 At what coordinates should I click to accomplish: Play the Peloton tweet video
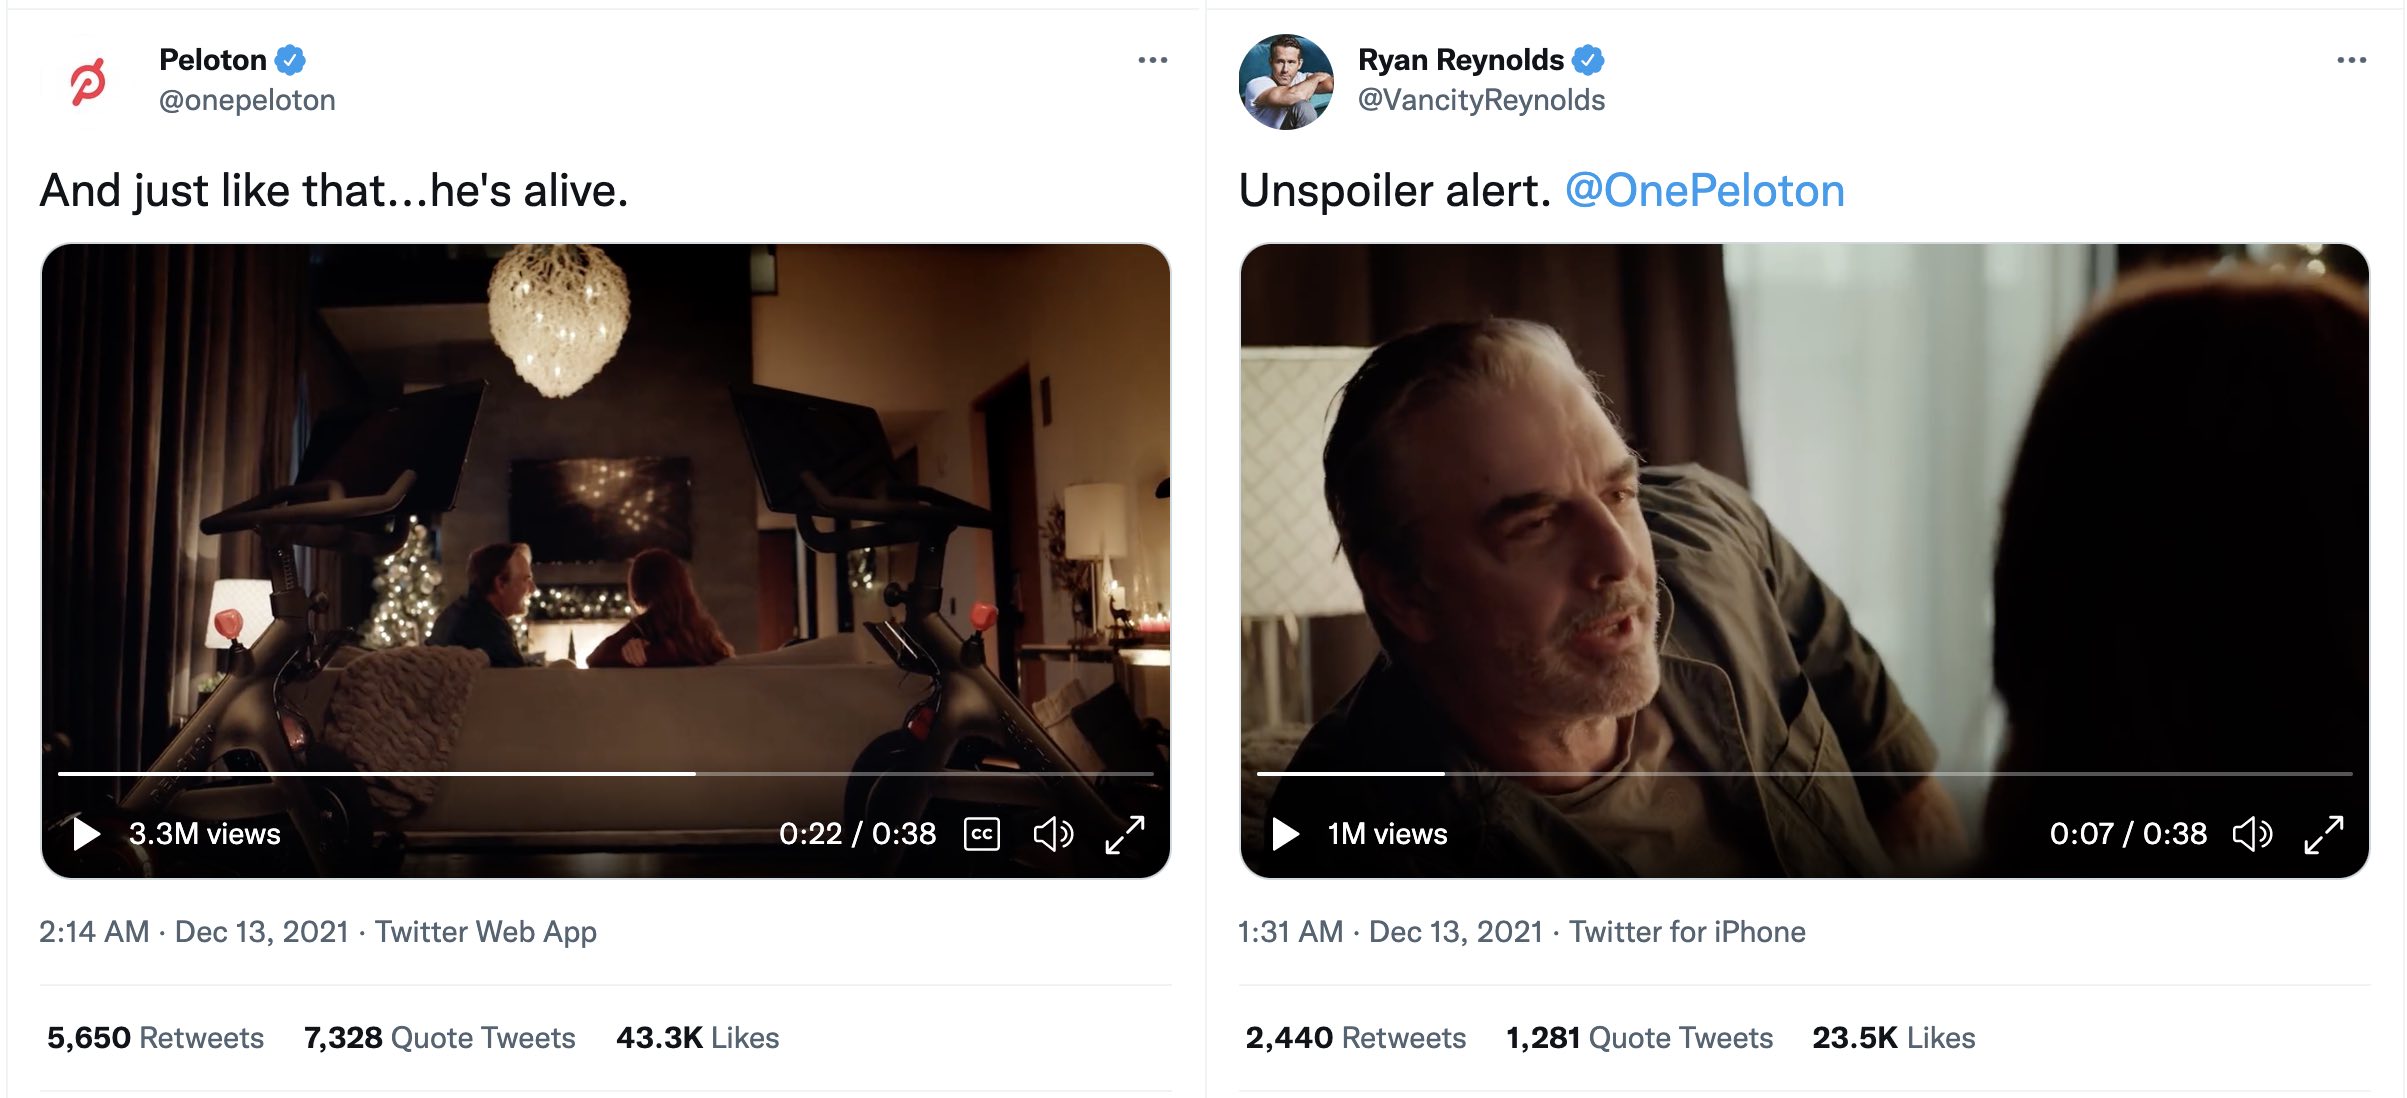click(x=87, y=833)
